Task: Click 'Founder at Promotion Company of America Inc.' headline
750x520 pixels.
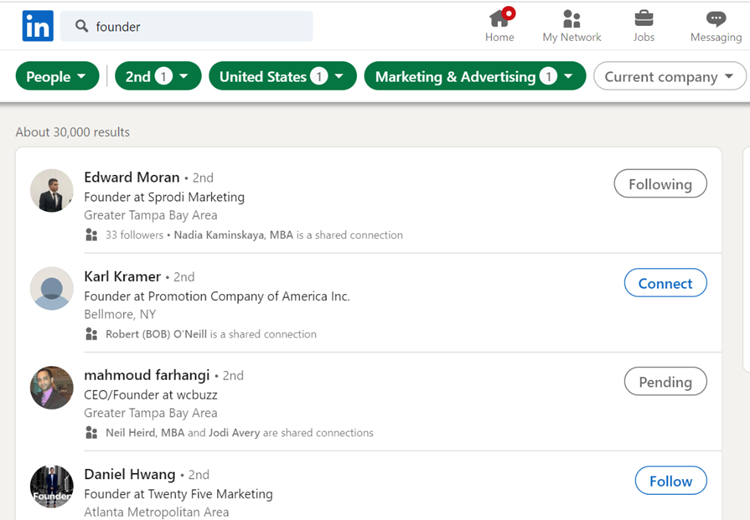Action: (217, 296)
